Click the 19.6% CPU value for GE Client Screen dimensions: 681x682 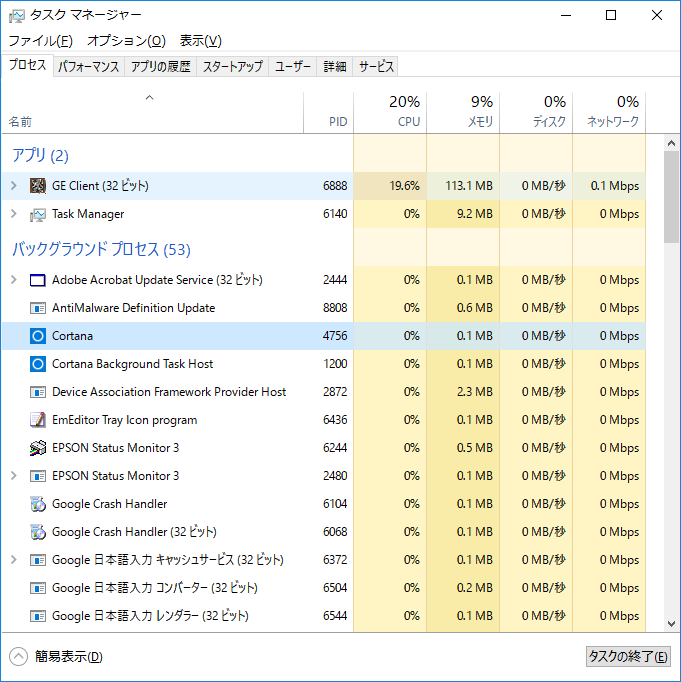[x=405, y=186]
